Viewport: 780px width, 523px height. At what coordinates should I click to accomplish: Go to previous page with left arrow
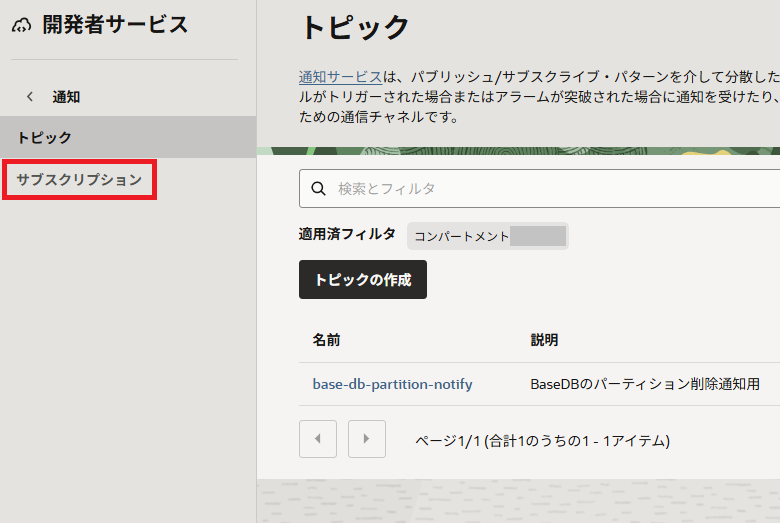318,439
